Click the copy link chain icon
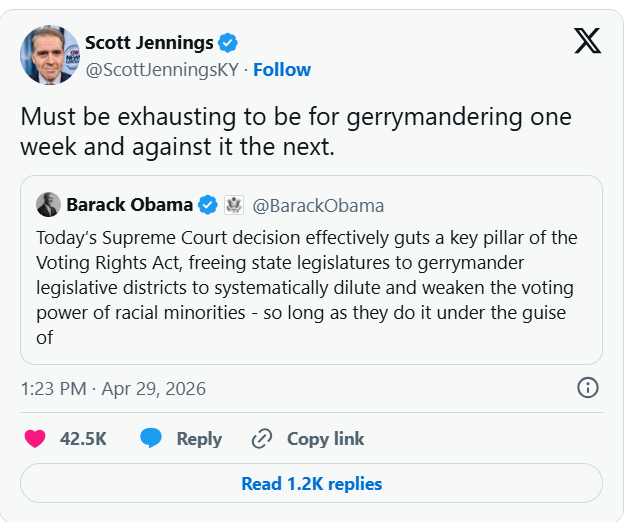Viewport: 642px width, 522px height. (262, 438)
